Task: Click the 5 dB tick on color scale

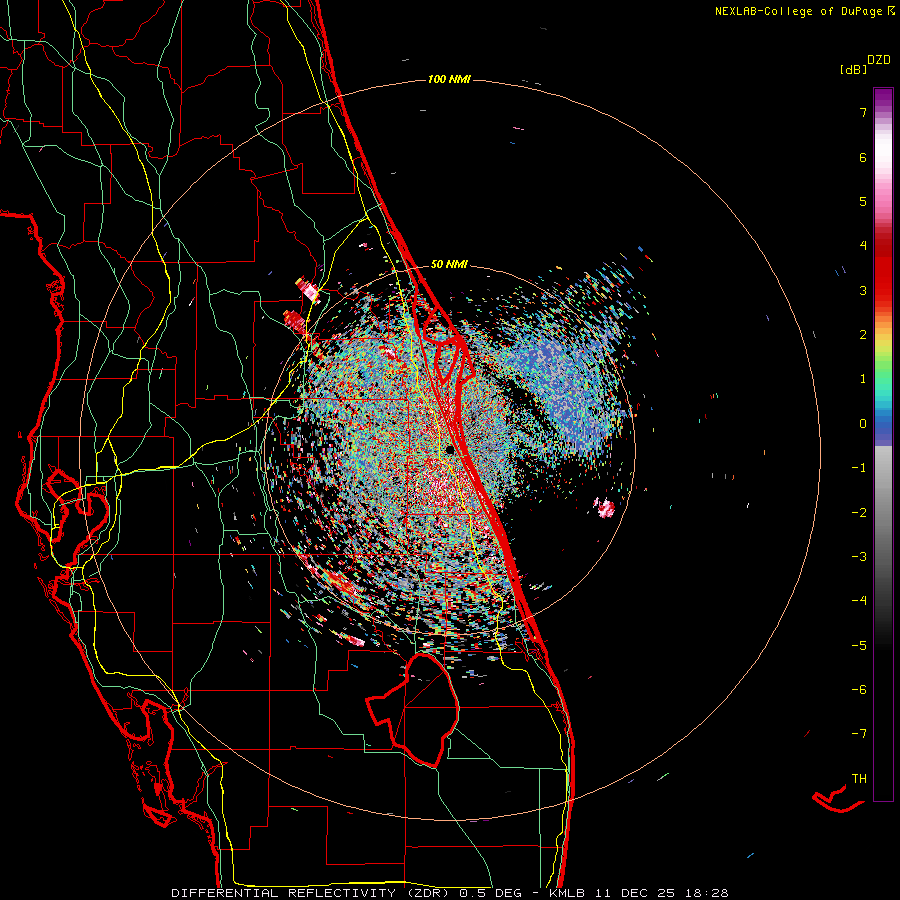Action: pyautogui.click(x=863, y=201)
